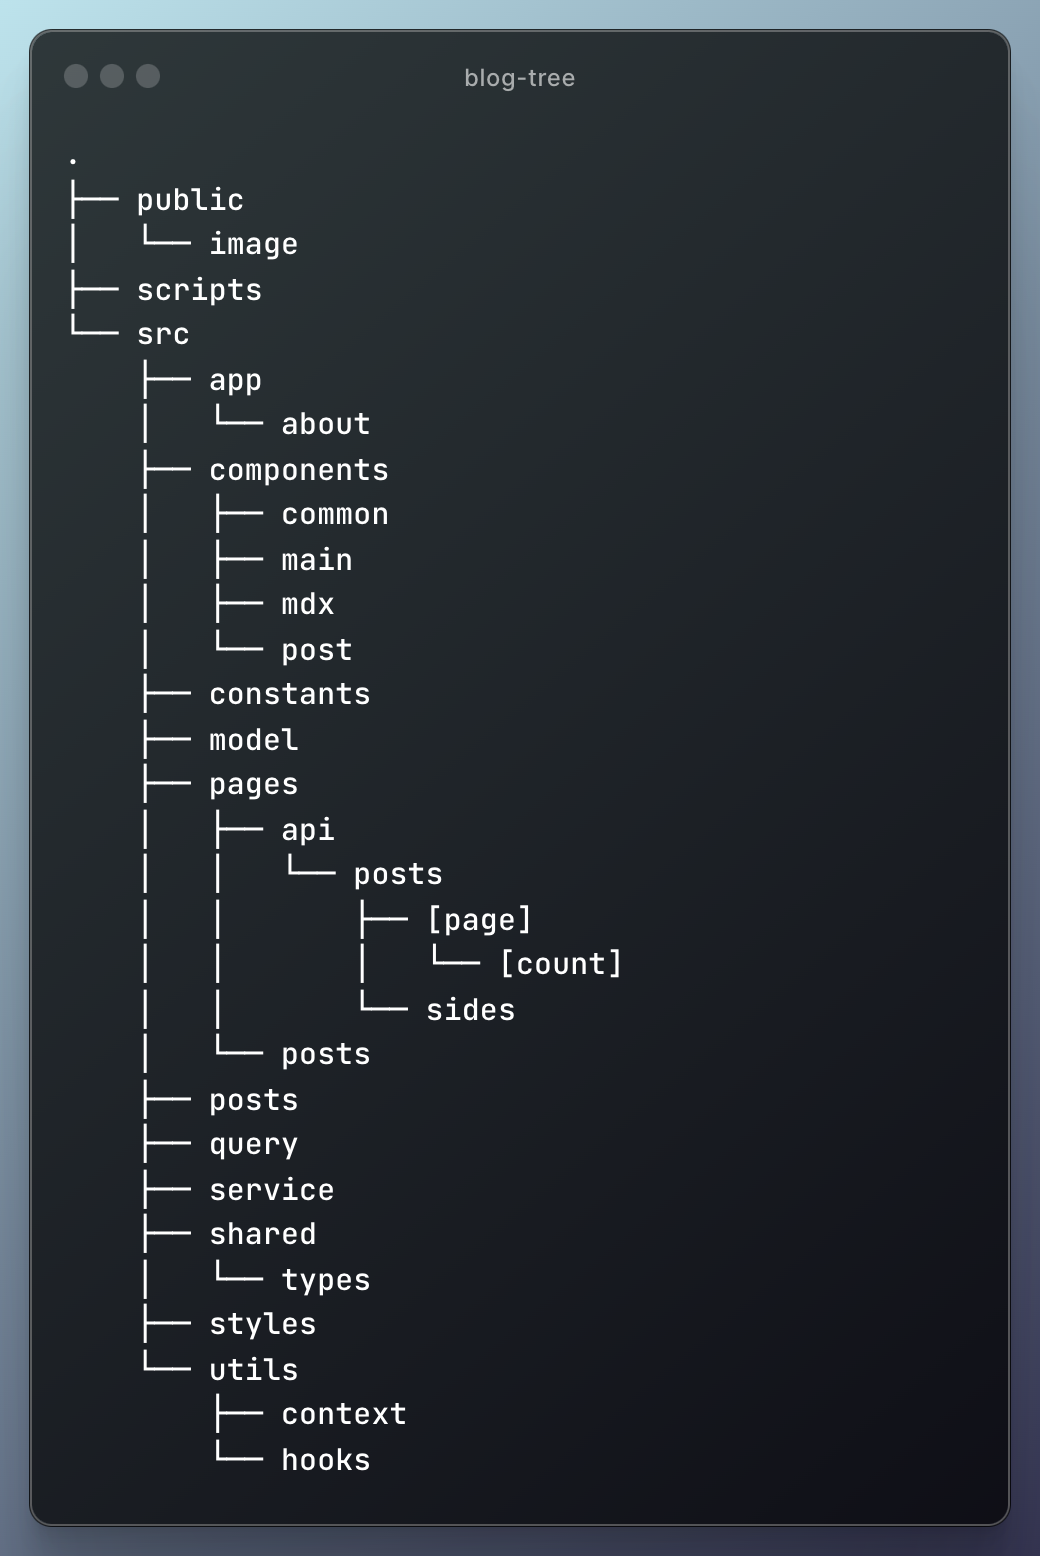The height and width of the screenshot is (1556, 1040).
Task: Click the middle gray window dot
Action: click(112, 76)
